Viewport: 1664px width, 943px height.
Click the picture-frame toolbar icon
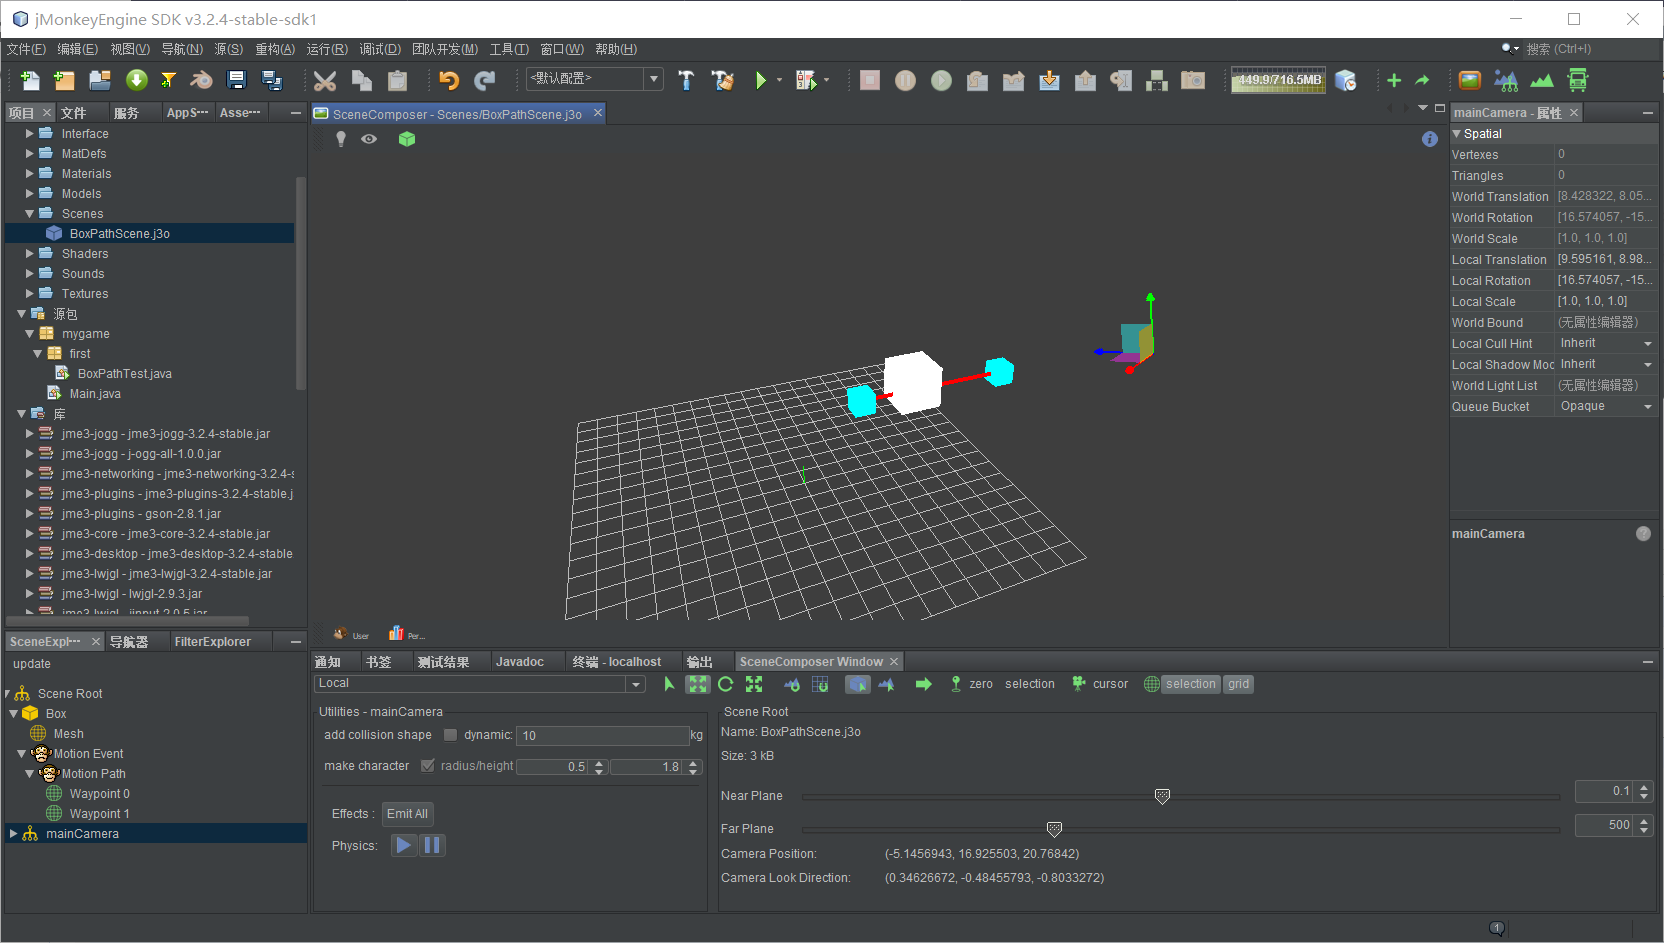(x=1470, y=80)
